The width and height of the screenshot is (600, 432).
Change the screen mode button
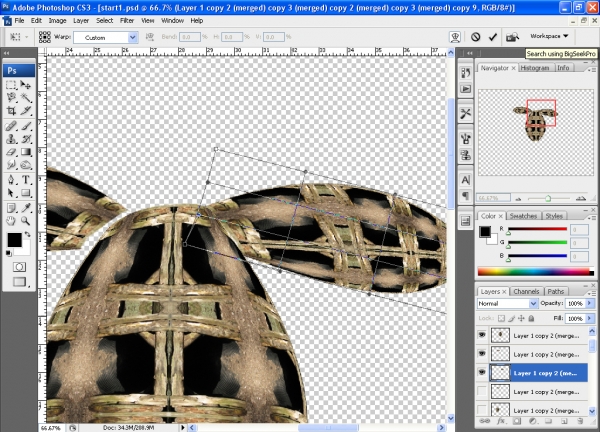19,282
